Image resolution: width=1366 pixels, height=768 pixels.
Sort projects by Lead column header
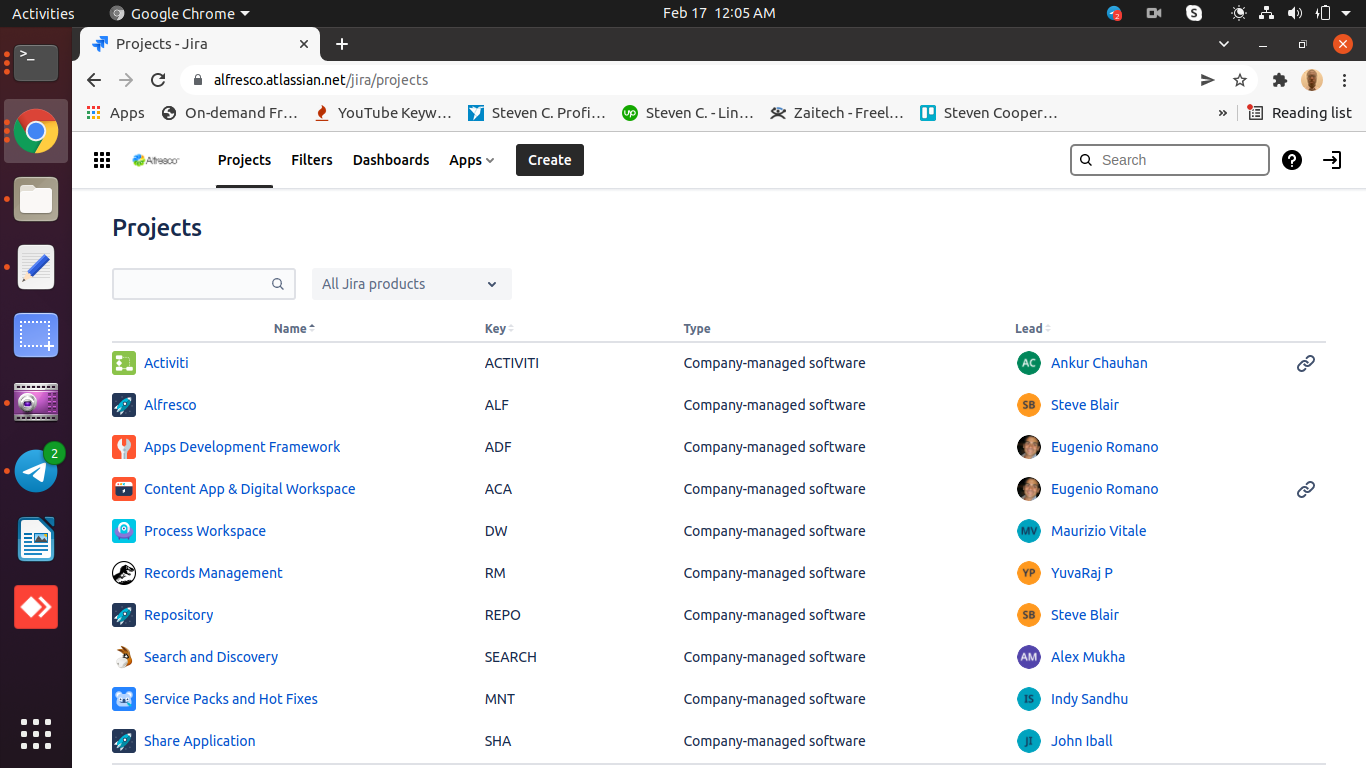(x=1032, y=328)
